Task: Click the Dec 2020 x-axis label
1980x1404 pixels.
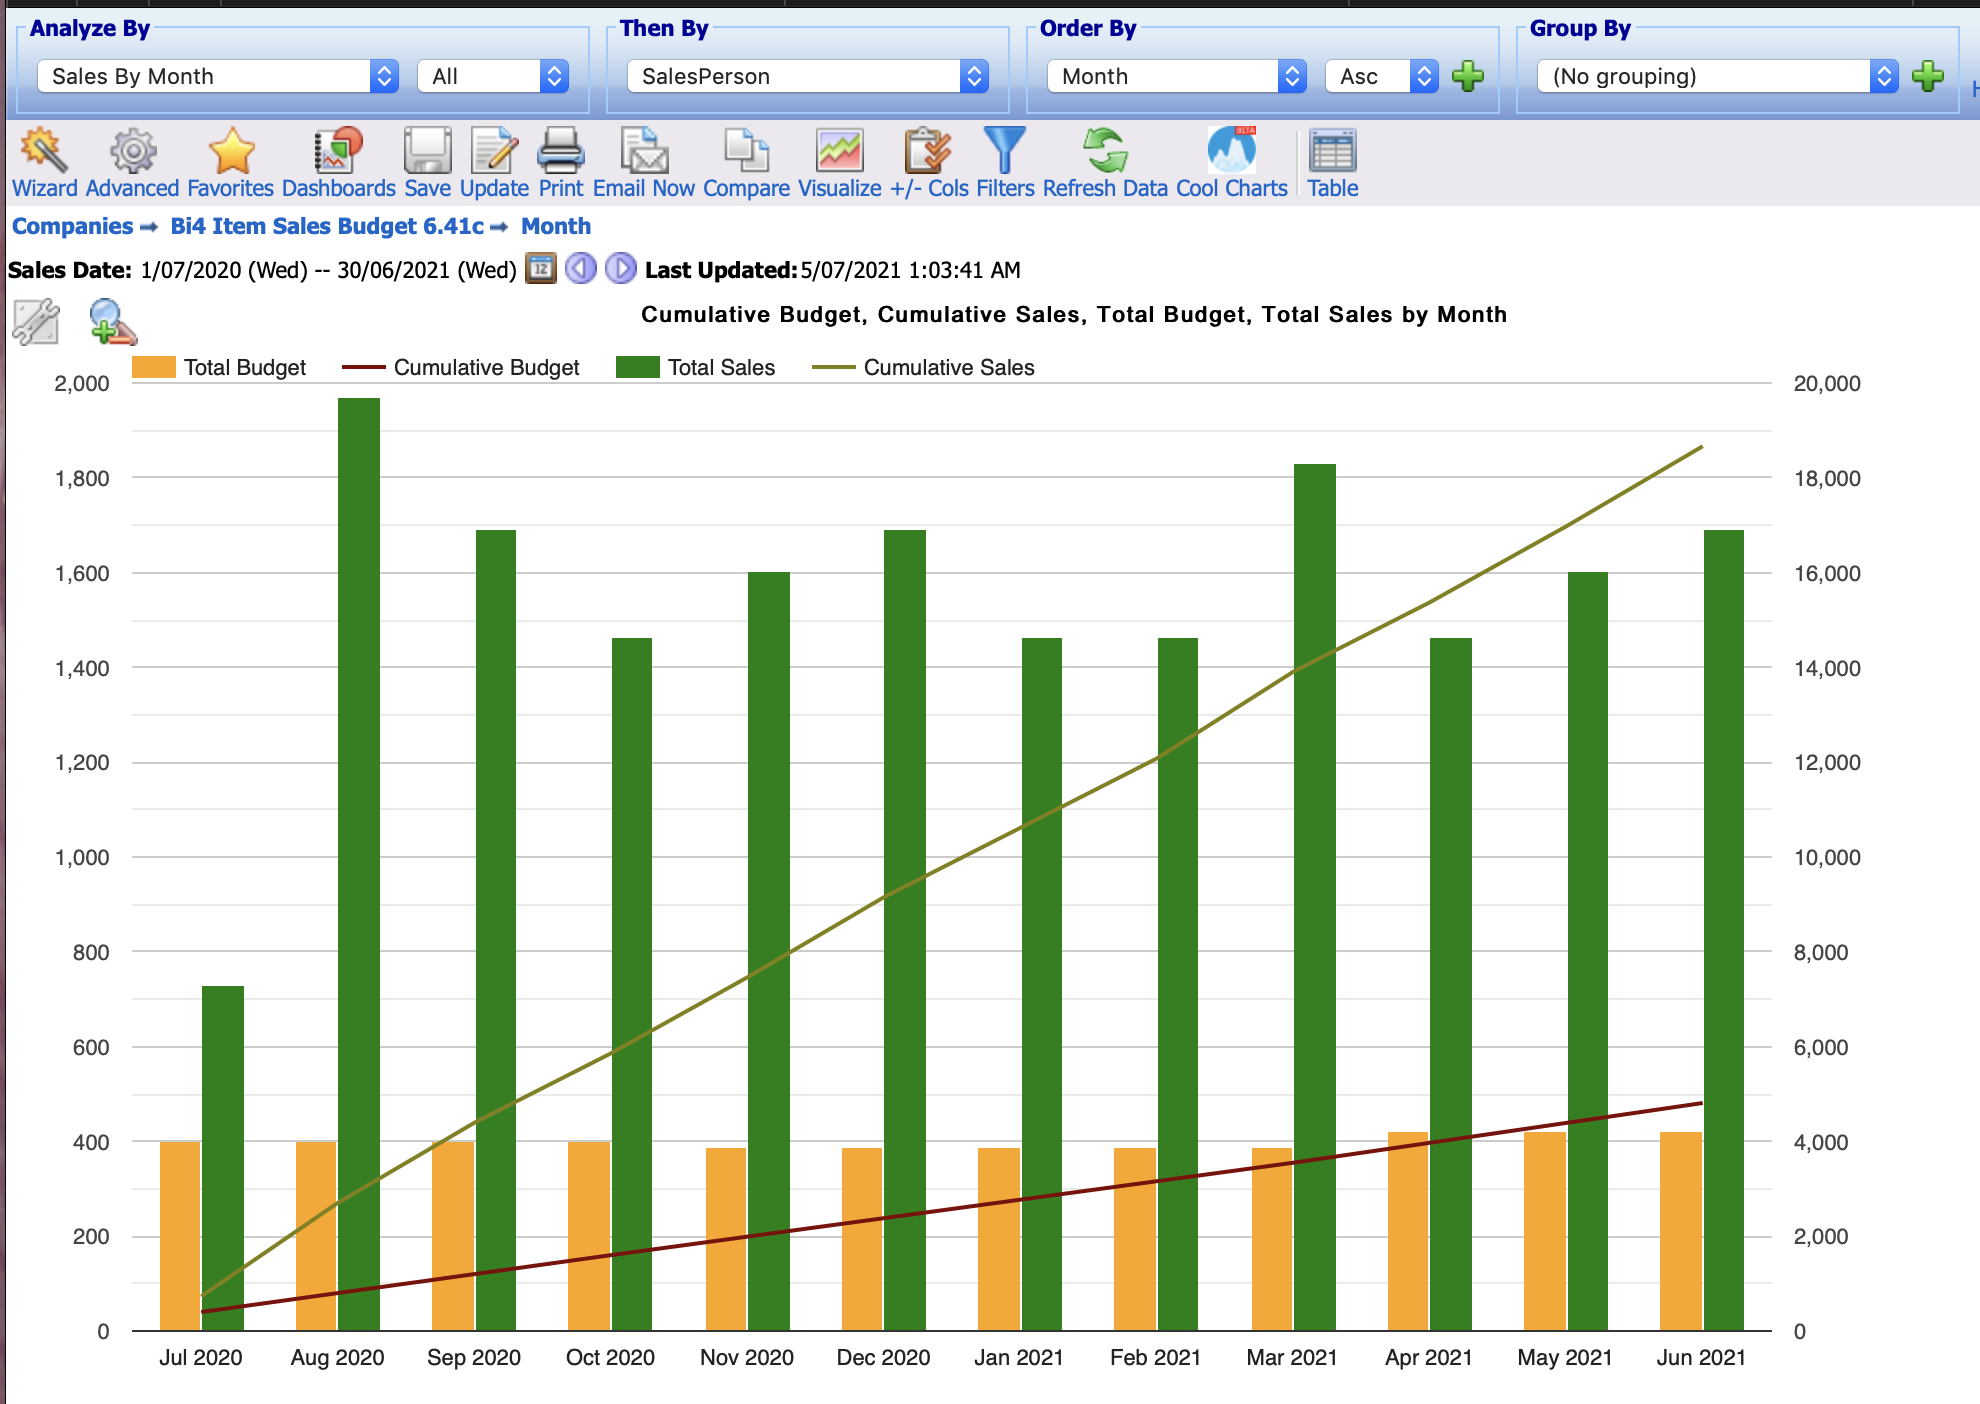Action: pyautogui.click(x=883, y=1357)
